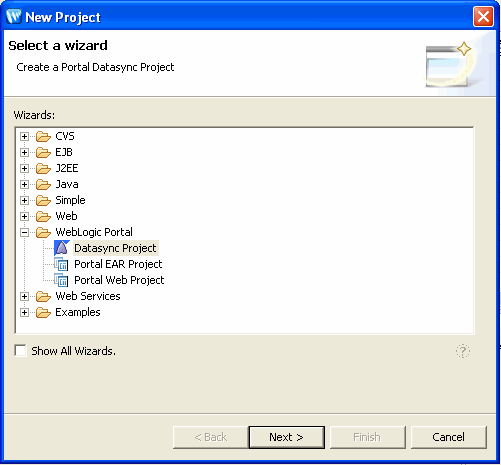Select the J2EE label
Screen dimensions: 501x465
pos(67,168)
